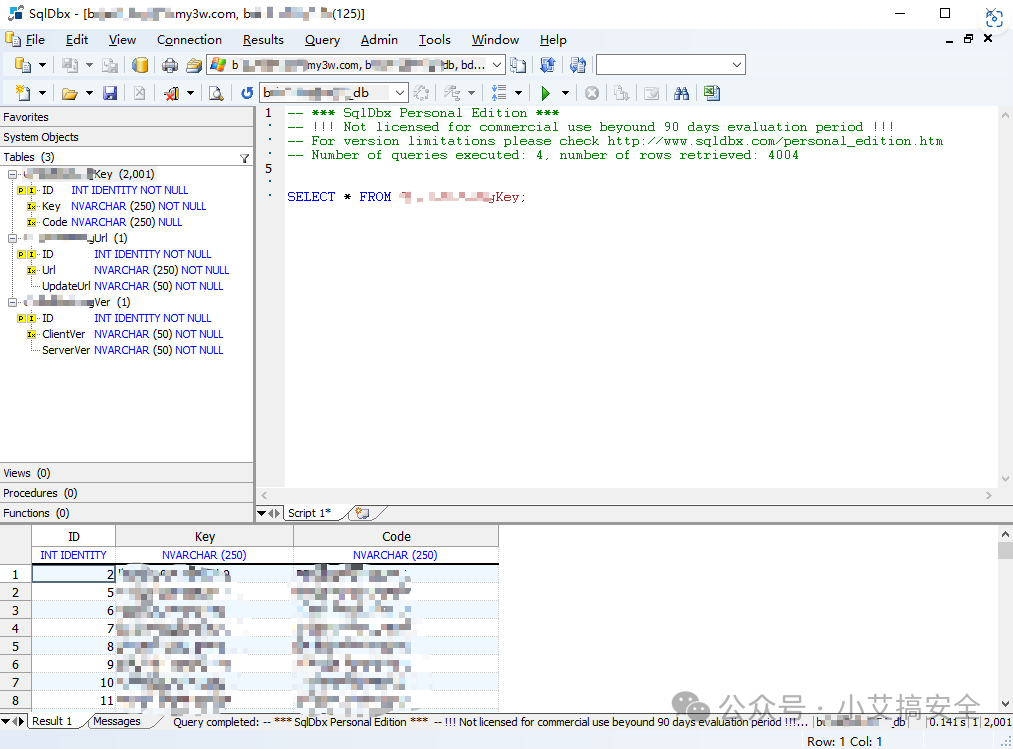This screenshot has height=749, width=1013.
Task: Click the script structure tree icon
Action: click(x=452, y=93)
